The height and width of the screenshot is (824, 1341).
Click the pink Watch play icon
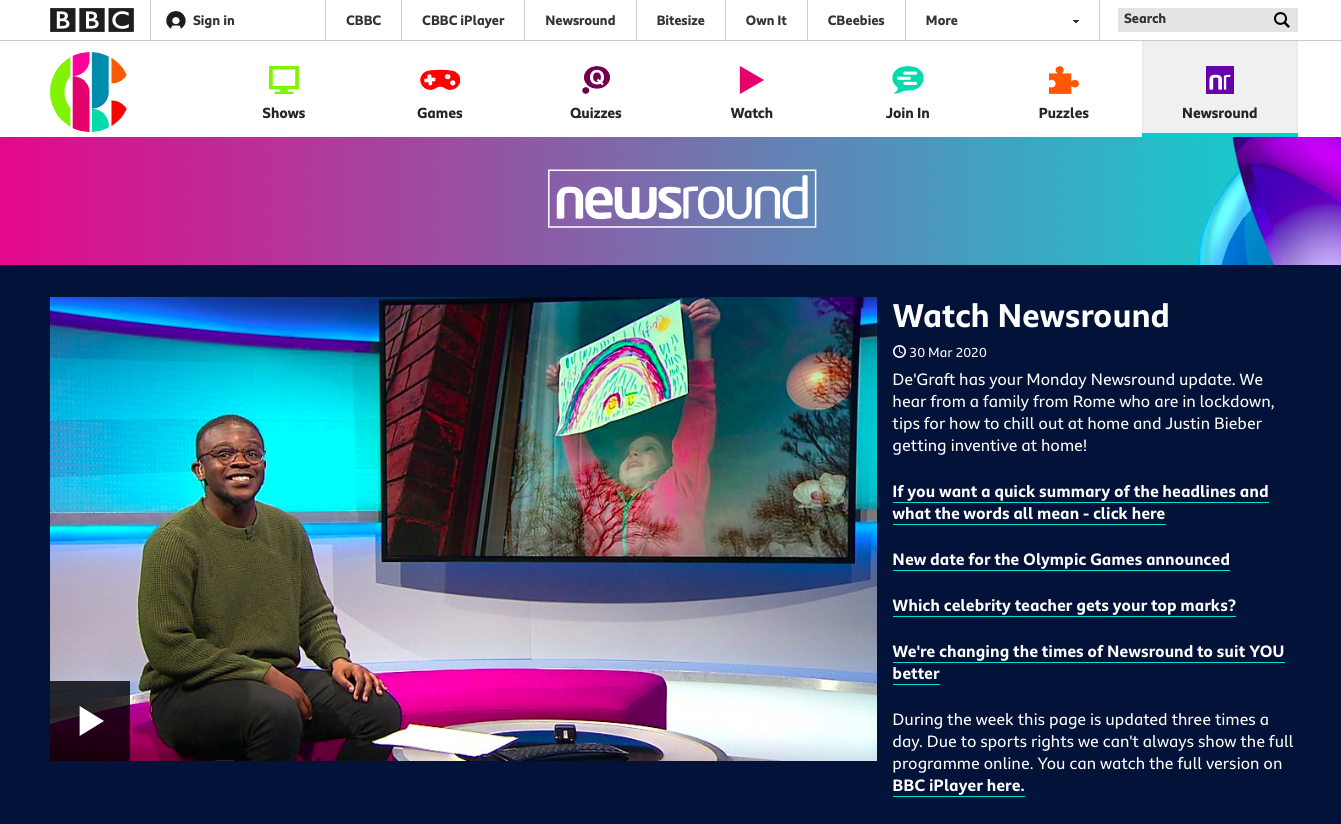pos(751,80)
